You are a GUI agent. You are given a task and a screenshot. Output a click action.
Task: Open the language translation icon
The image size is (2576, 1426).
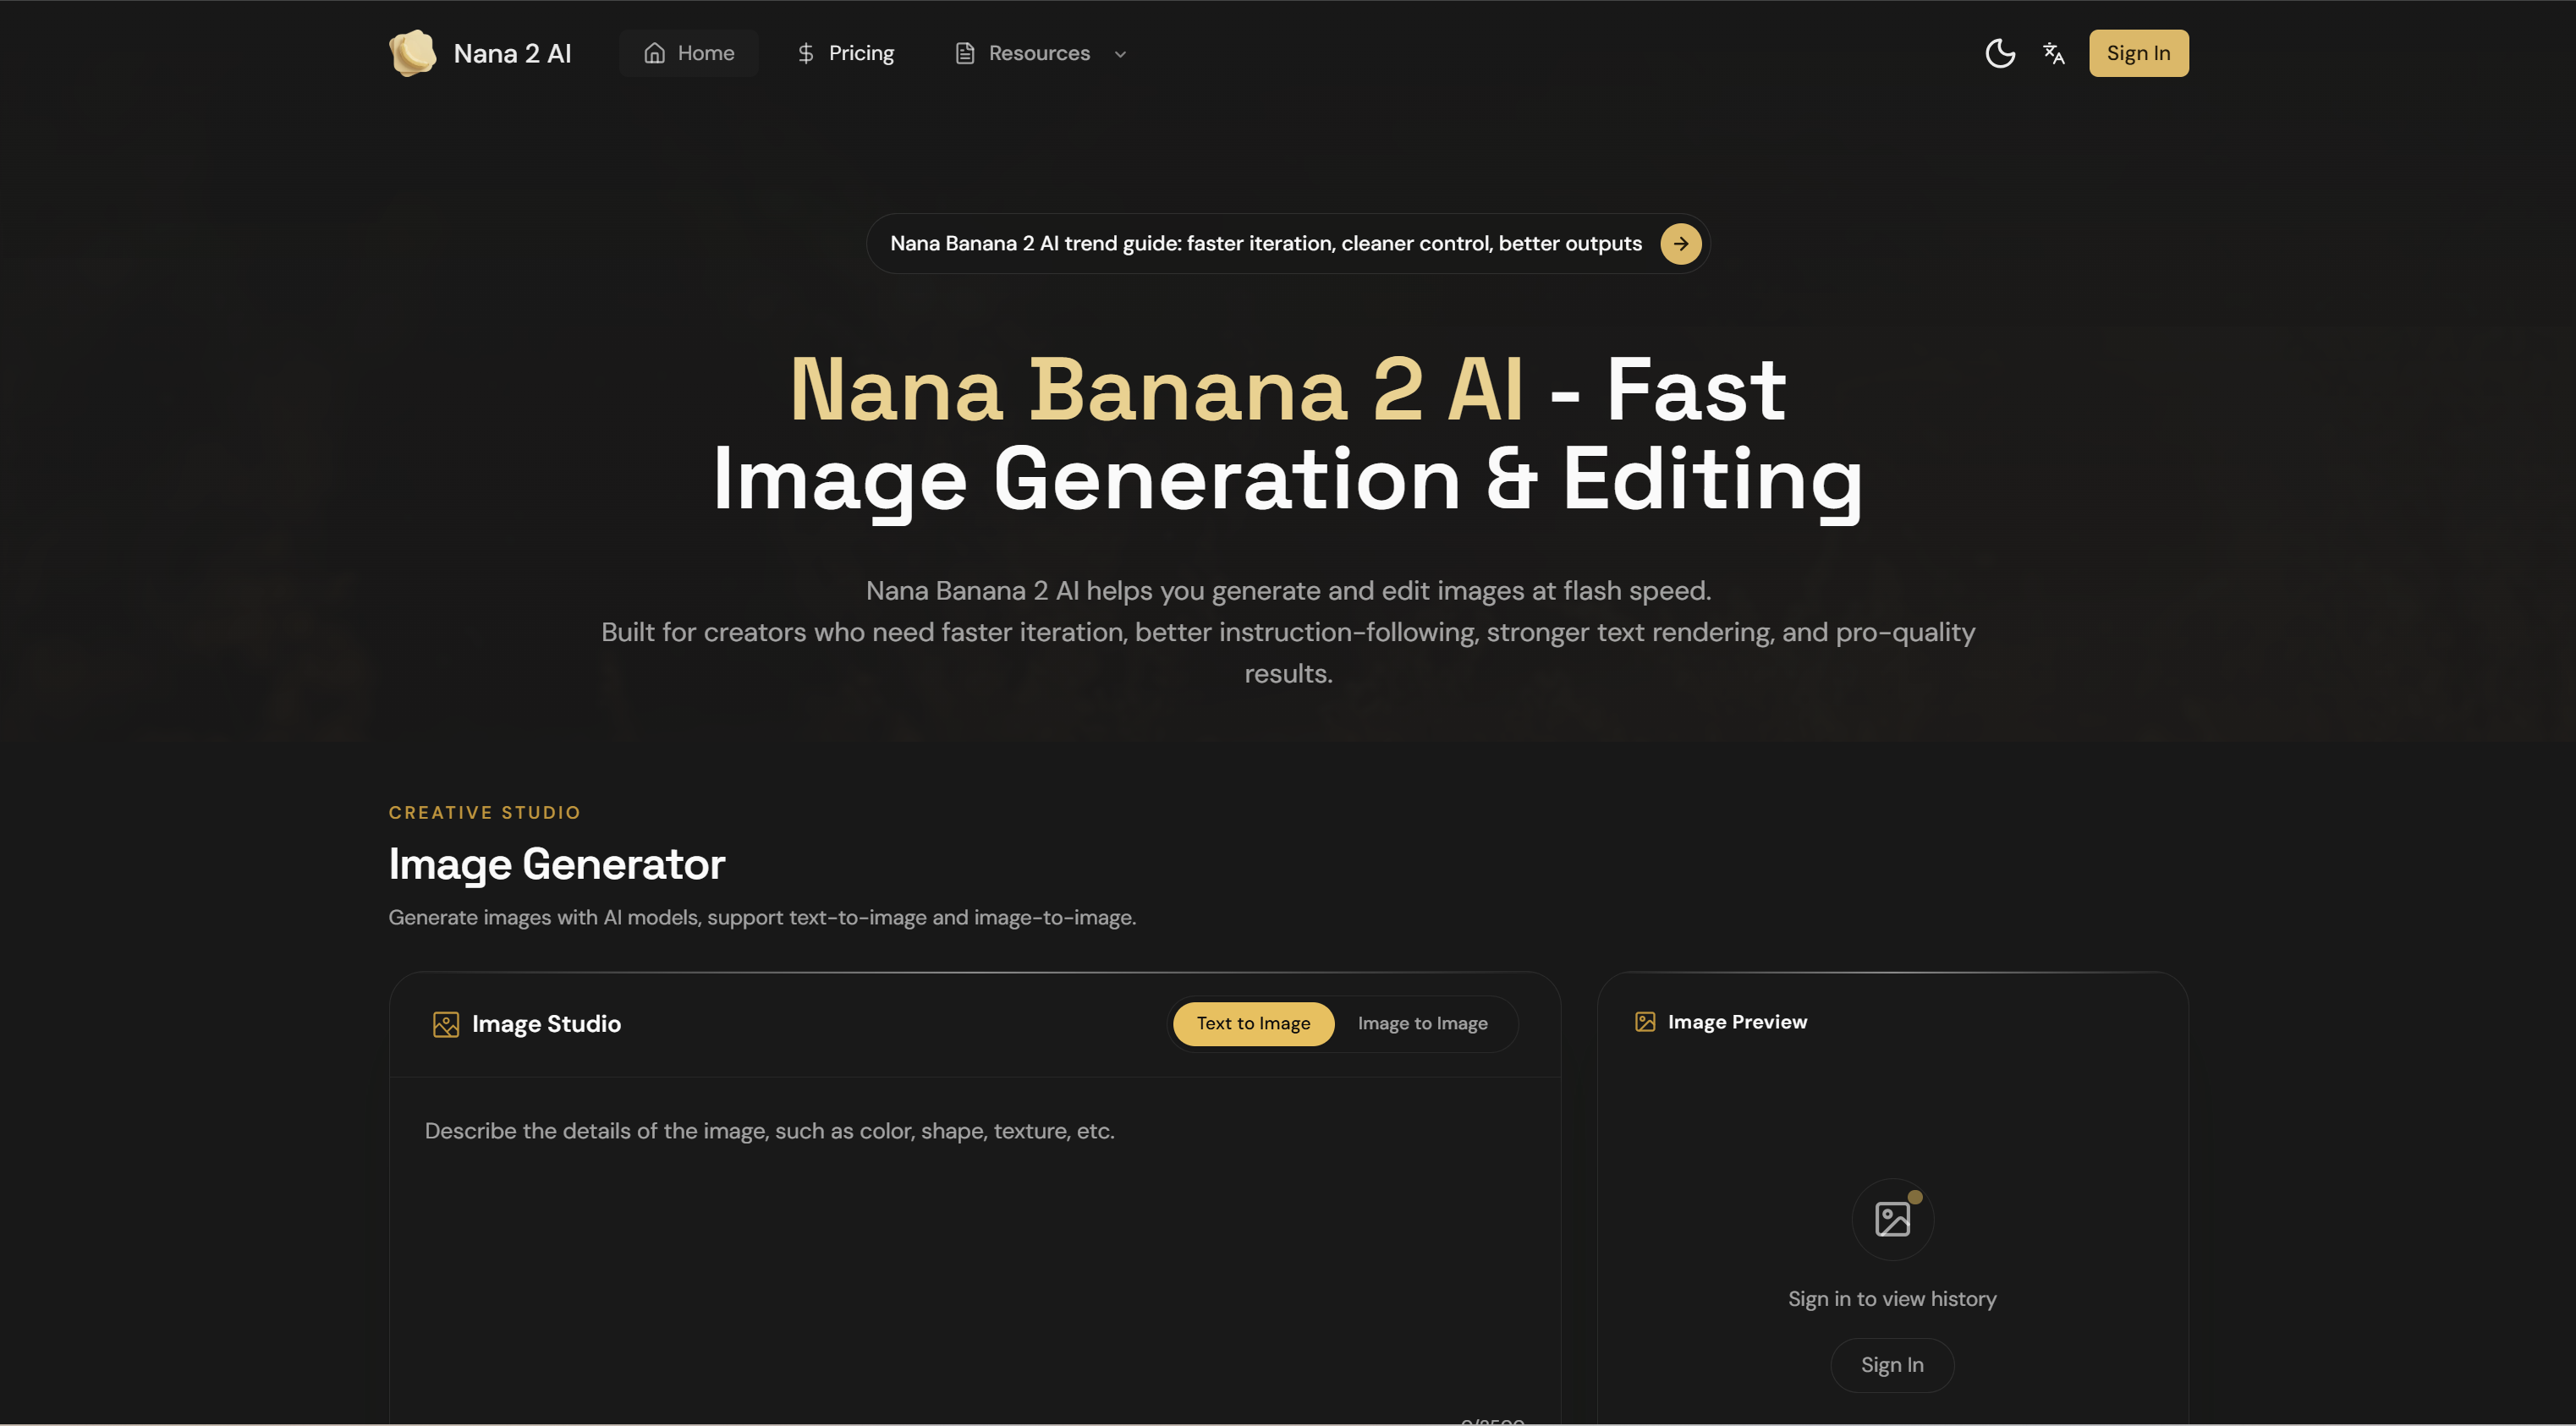[2054, 53]
